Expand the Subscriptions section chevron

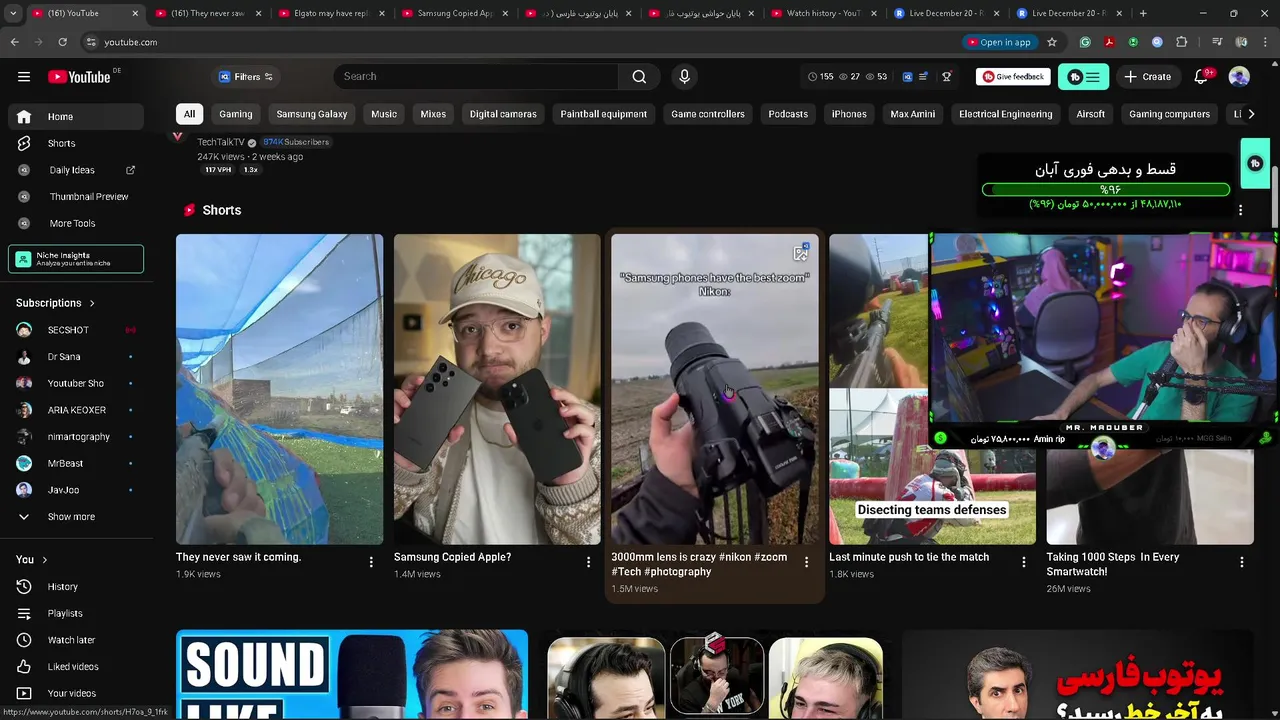point(92,303)
